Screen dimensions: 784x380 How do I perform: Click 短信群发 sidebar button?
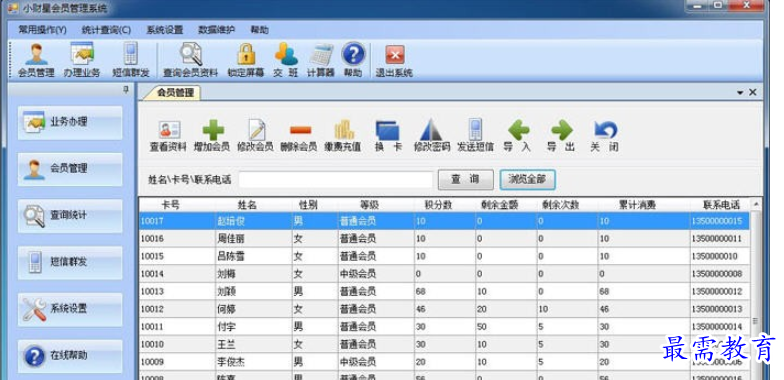pos(70,262)
